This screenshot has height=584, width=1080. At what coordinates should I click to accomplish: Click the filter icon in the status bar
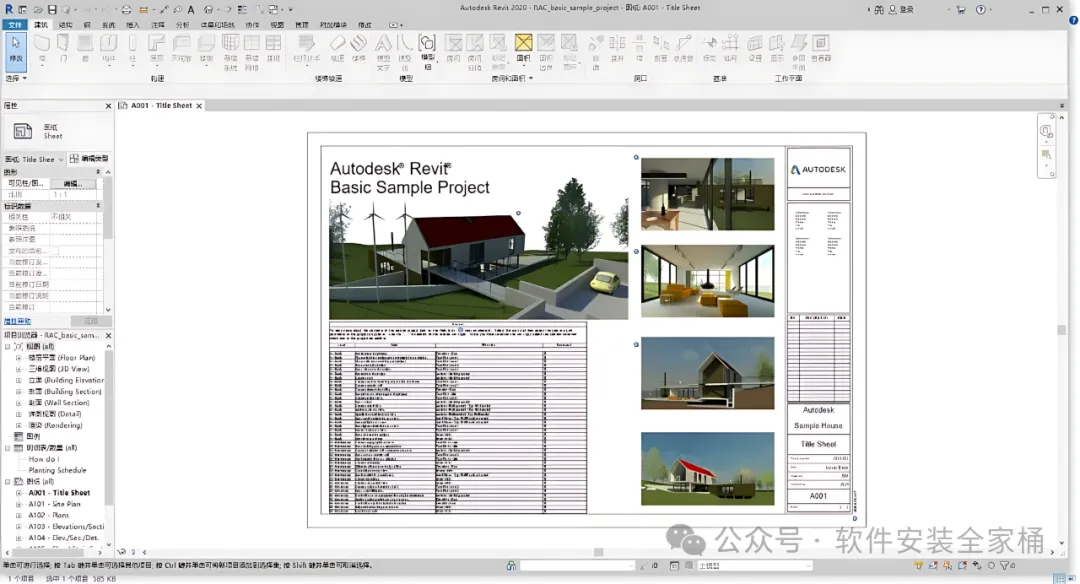point(1004,565)
